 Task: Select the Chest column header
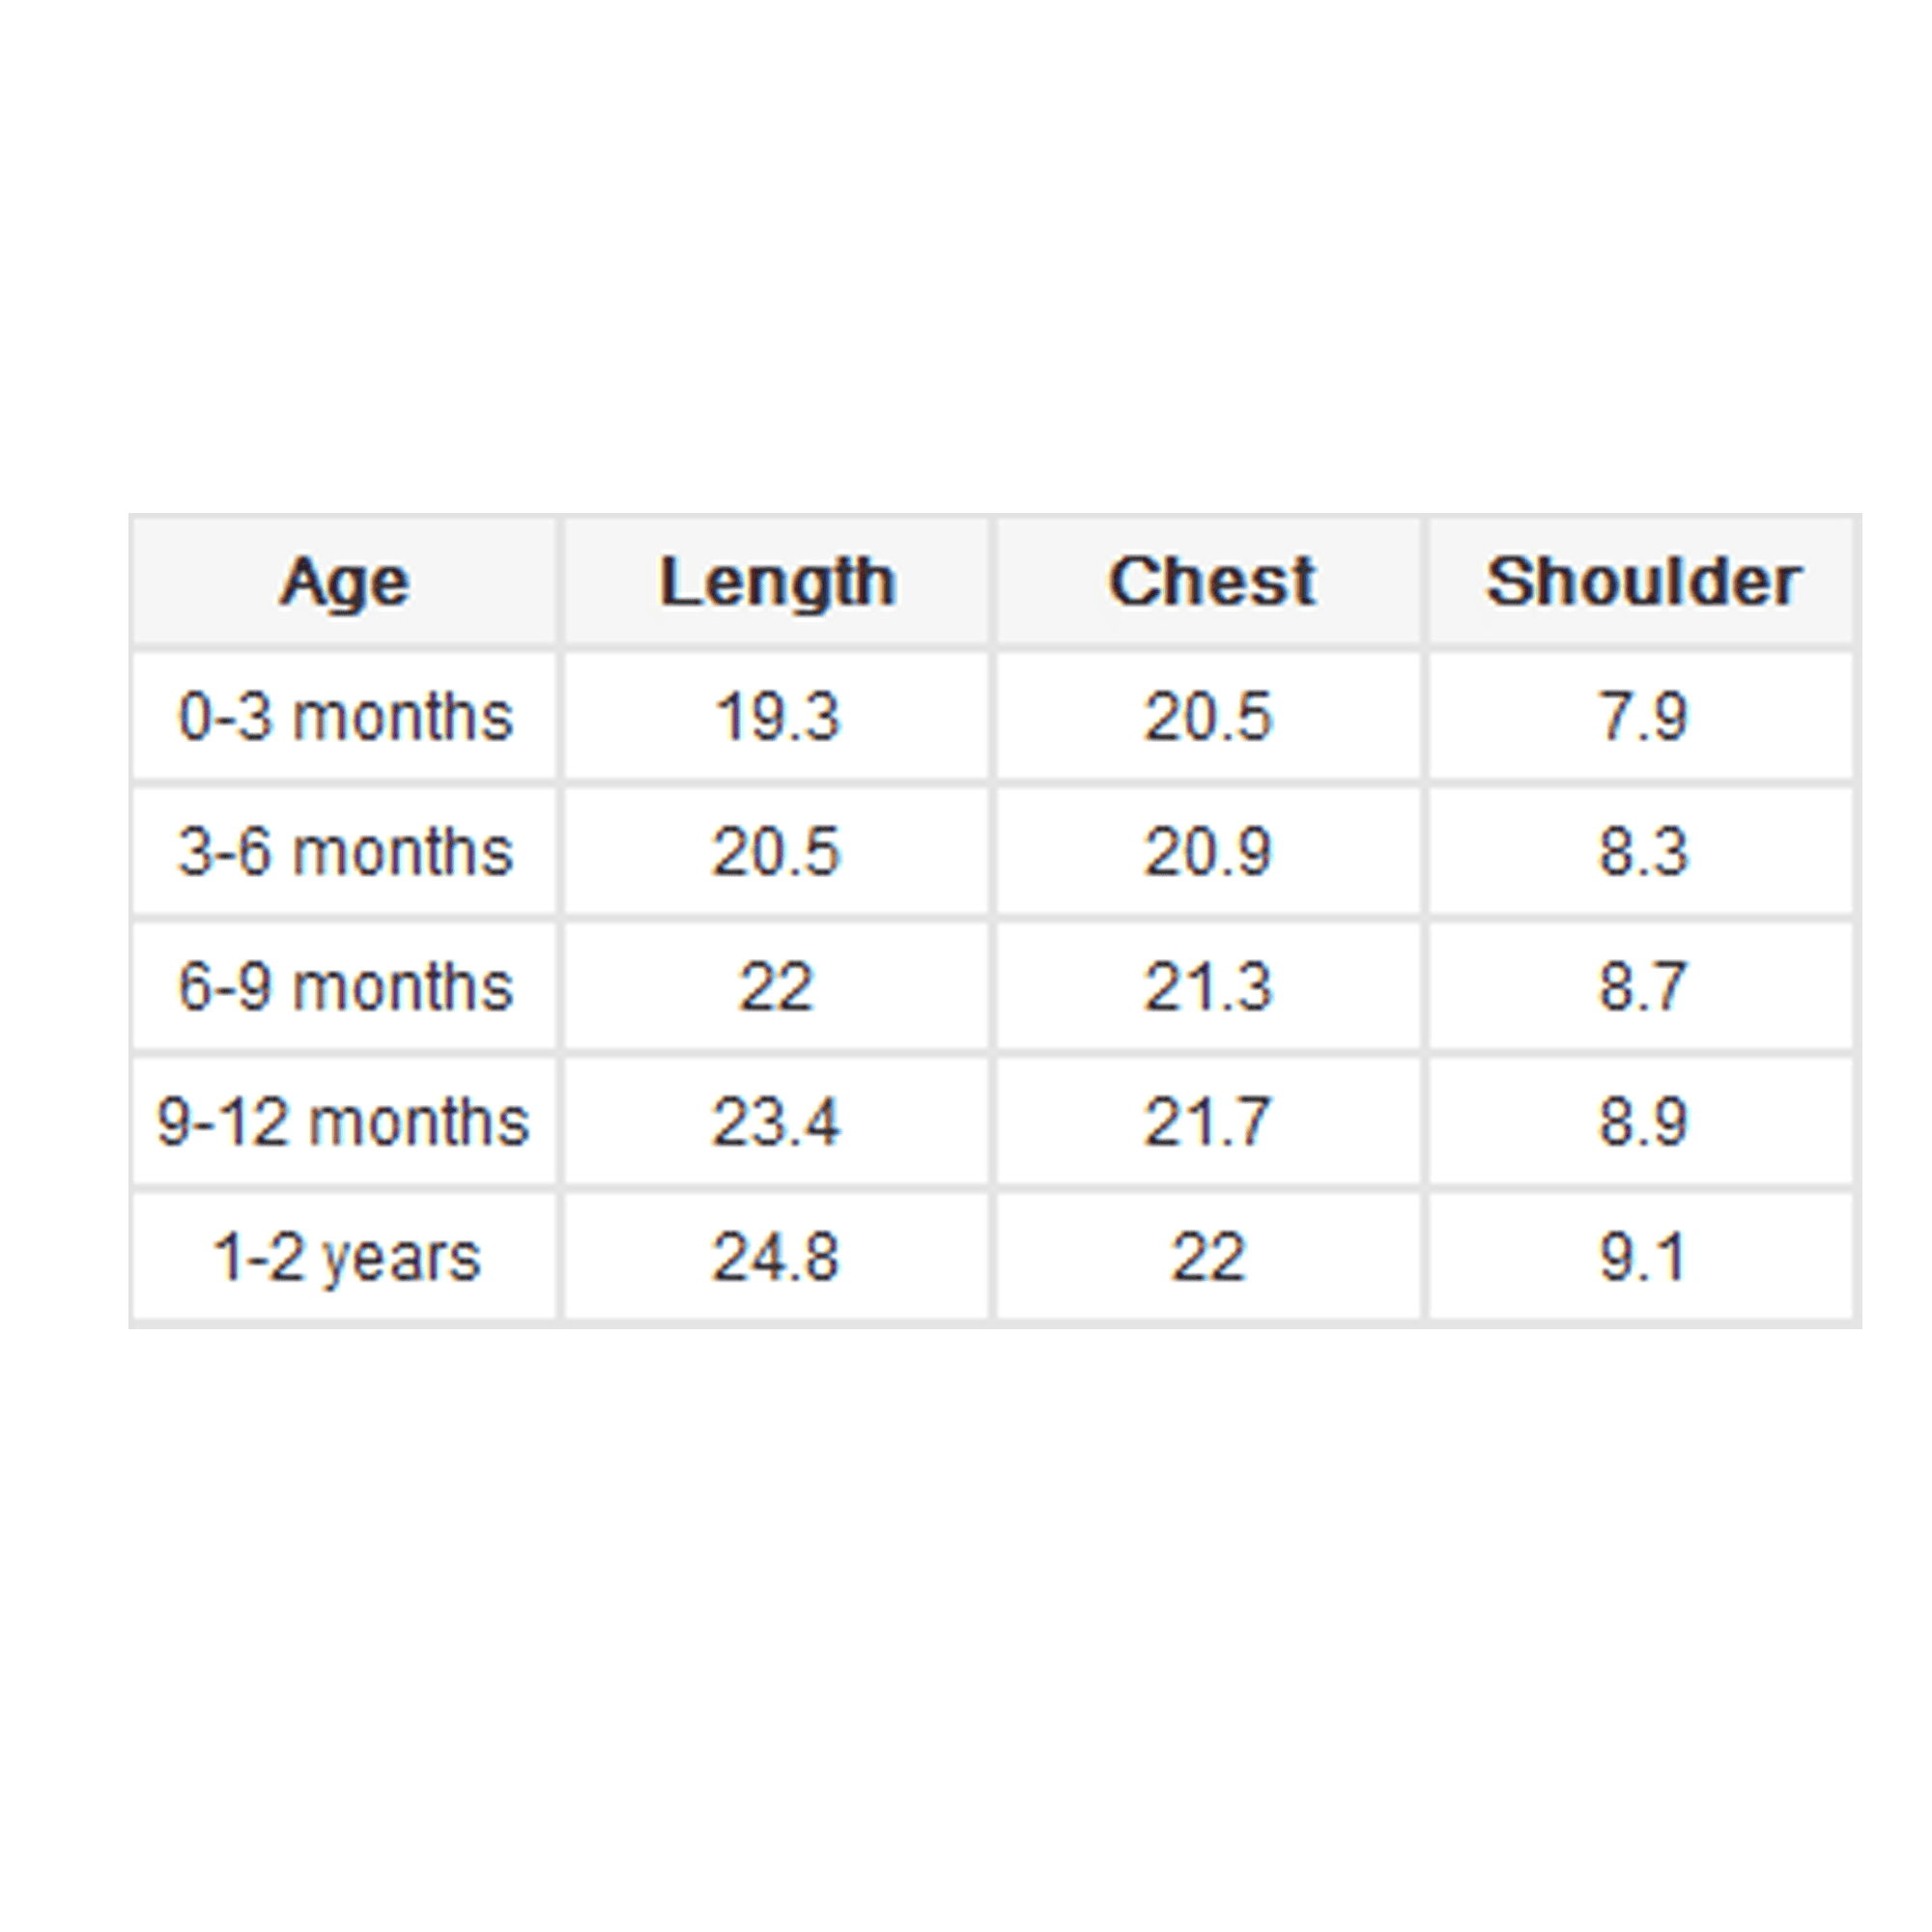pyautogui.click(x=1211, y=581)
